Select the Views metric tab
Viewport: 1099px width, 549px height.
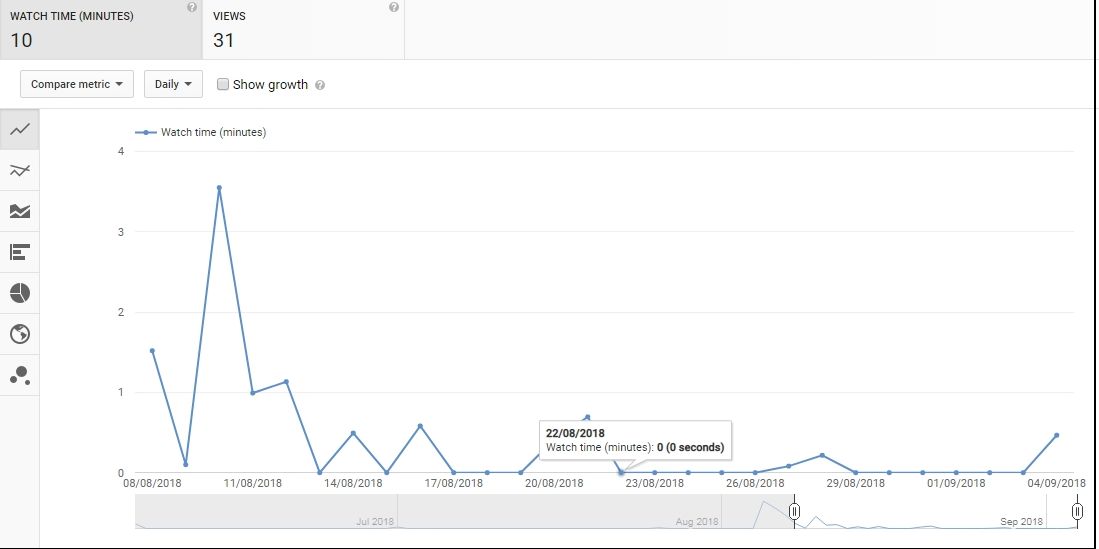(303, 29)
